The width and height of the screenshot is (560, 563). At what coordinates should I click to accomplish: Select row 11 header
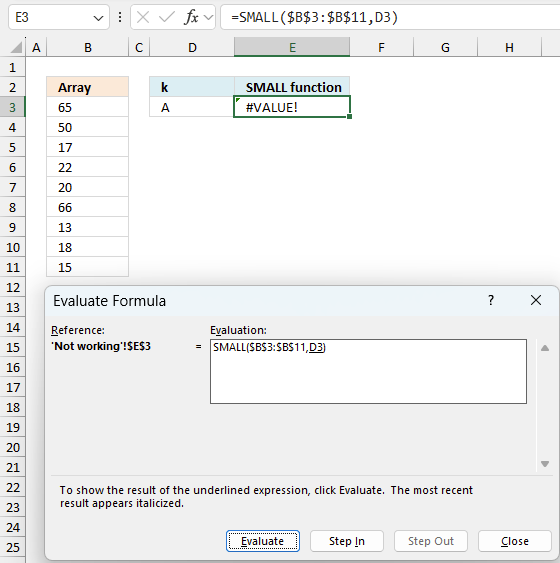(x=13, y=267)
